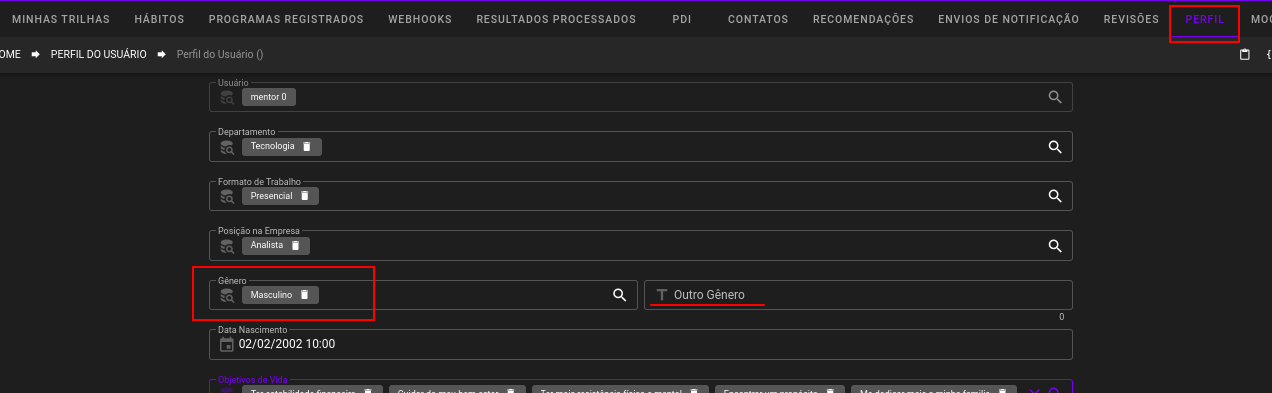Click the database lookup icon in Gênero field
Image resolution: width=1272 pixels, height=393 pixels.
click(x=227, y=295)
